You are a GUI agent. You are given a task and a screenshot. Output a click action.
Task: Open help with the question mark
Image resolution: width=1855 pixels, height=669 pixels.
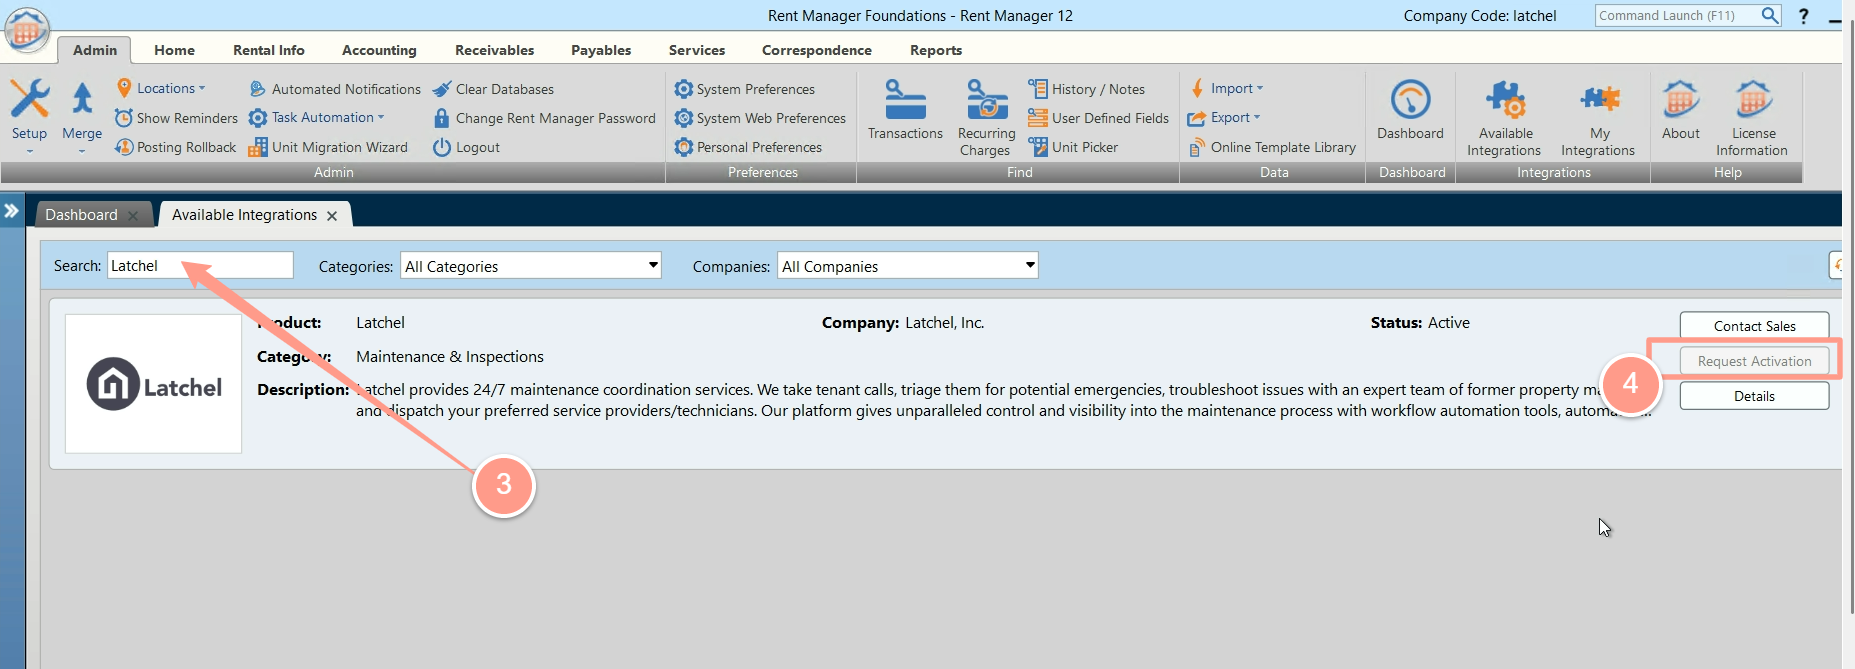click(1803, 16)
